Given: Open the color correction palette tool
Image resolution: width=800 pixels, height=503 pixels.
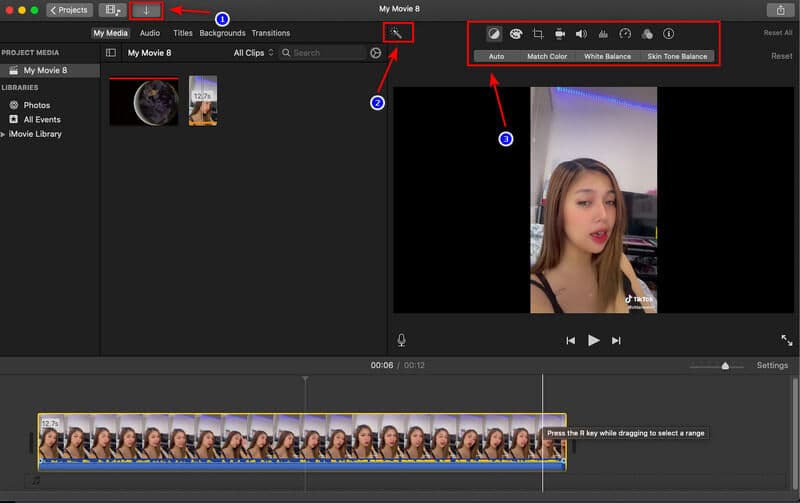Looking at the screenshot, I should pyautogui.click(x=516, y=33).
